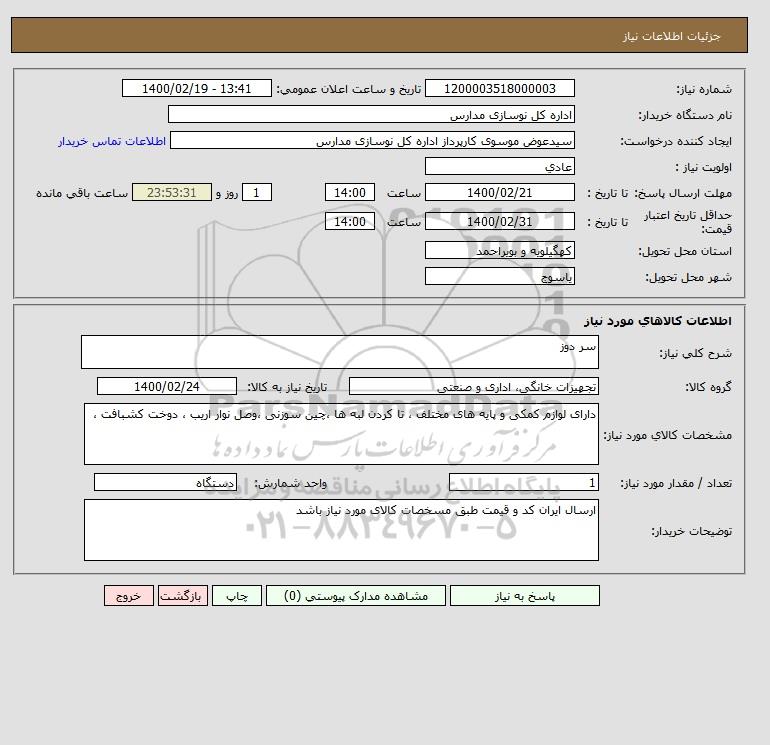Click label استان محل تحویل
Screen dimensions: 770x745
click(685, 251)
